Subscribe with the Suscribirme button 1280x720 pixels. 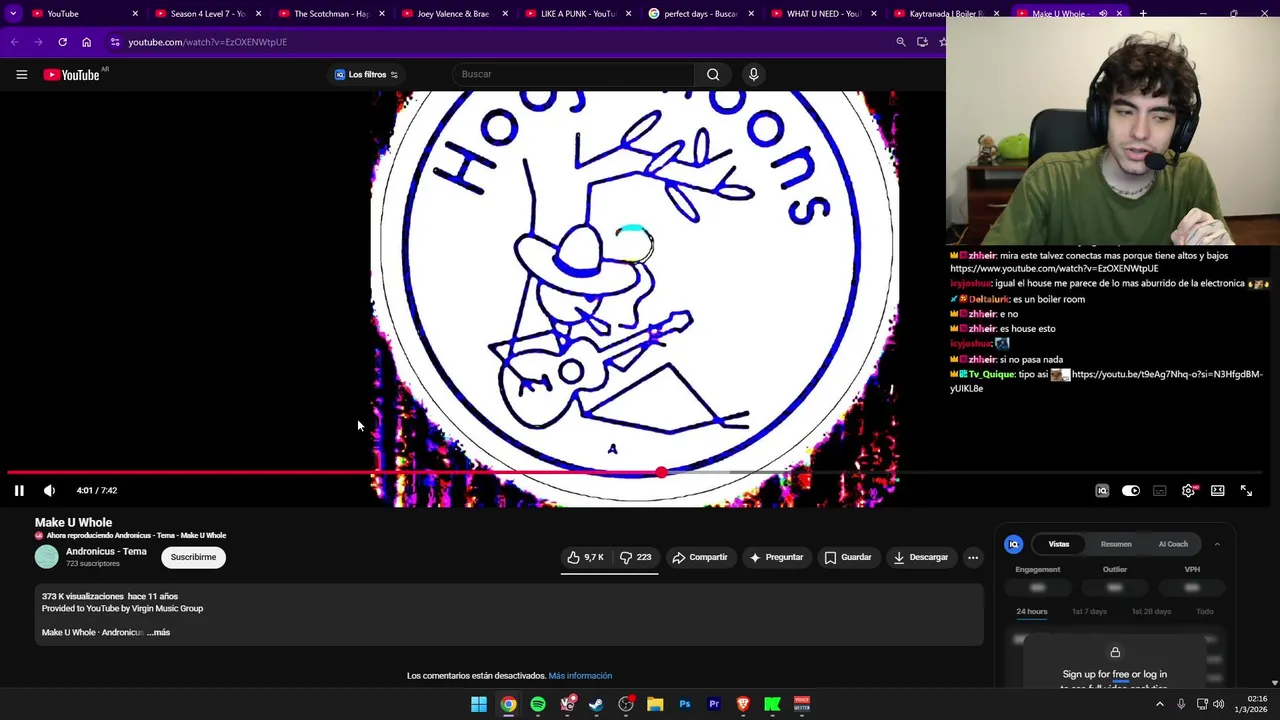point(193,557)
